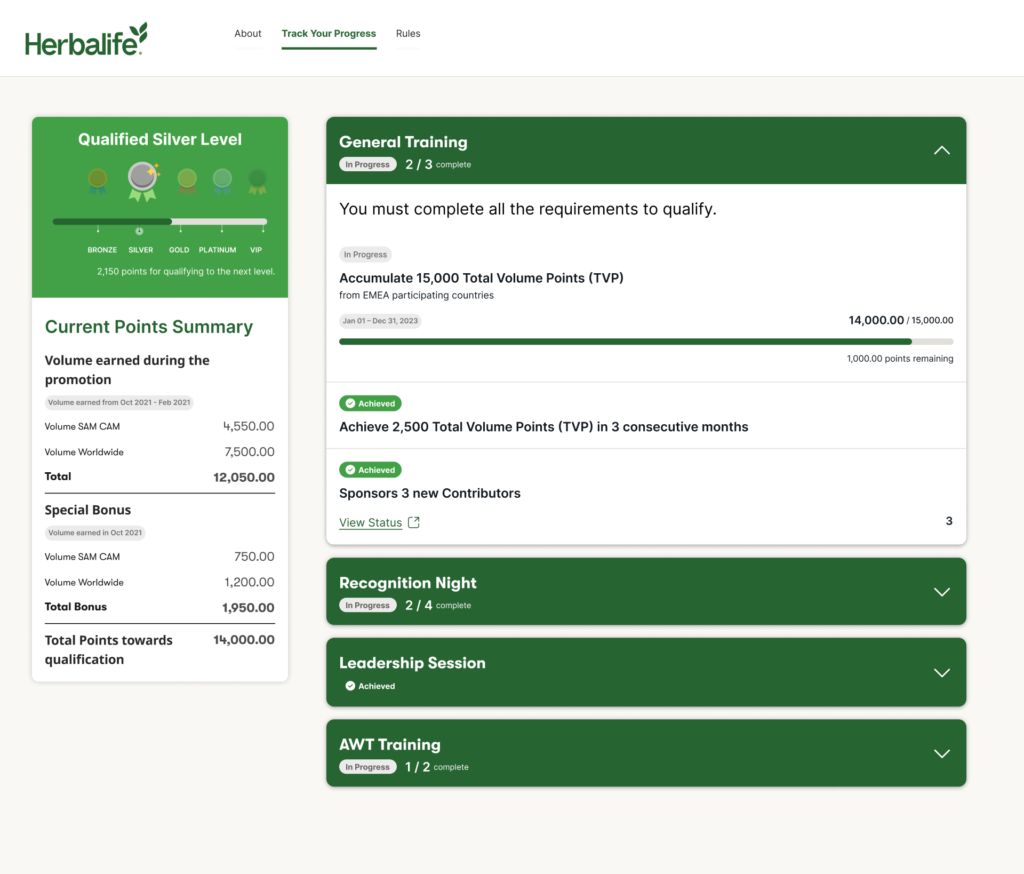Click Recognition Night In Progress badge
Image resolution: width=1024 pixels, height=874 pixels.
click(x=368, y=606)
